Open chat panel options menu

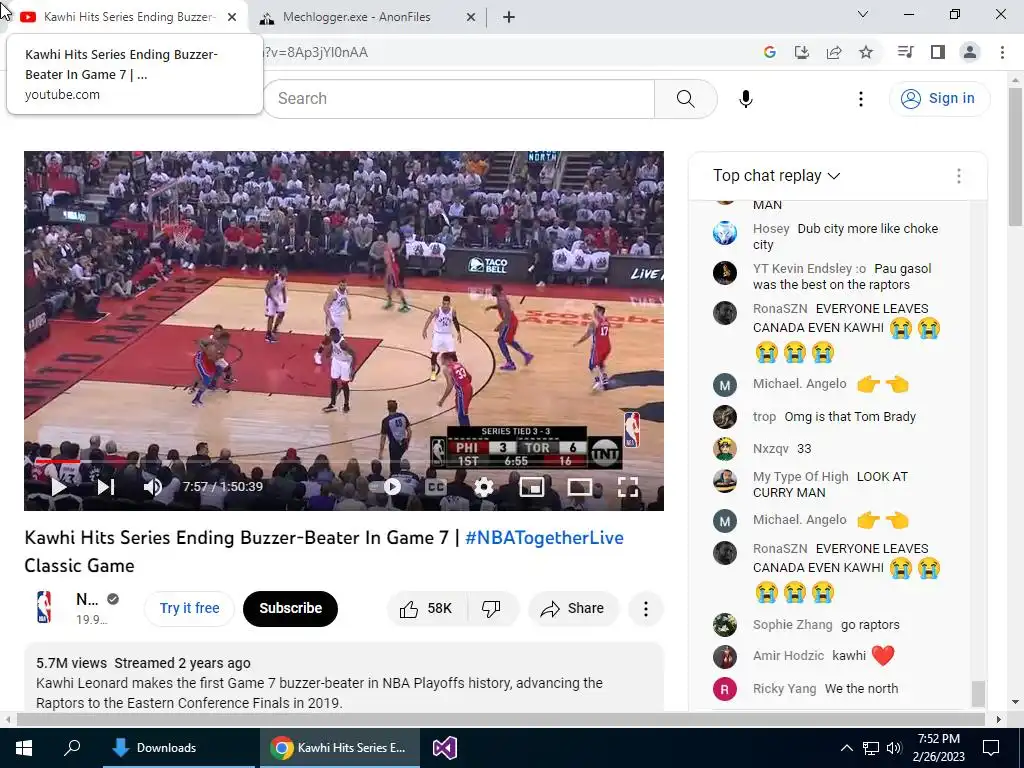[958, 176]
